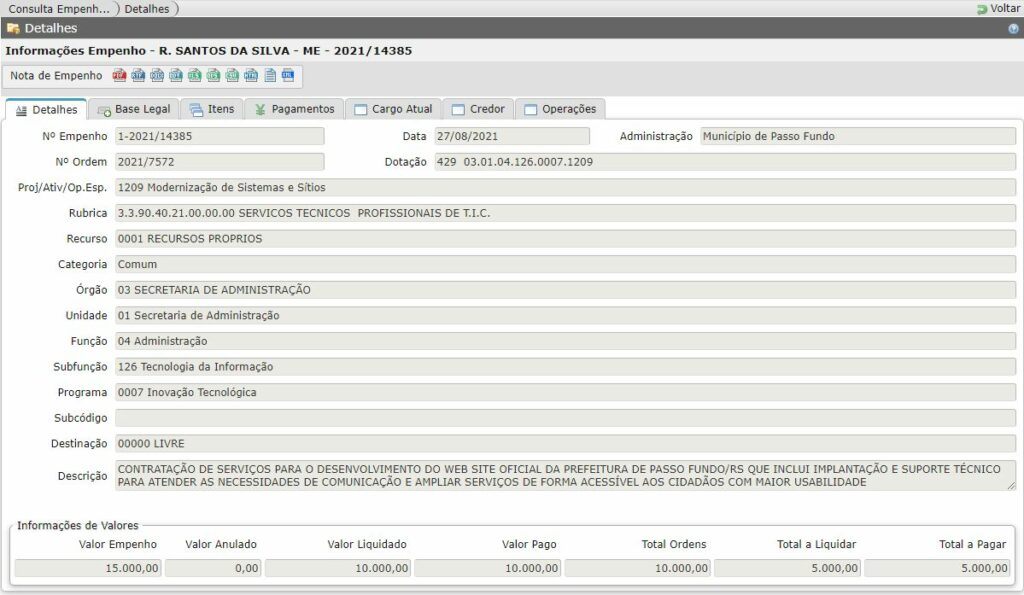Export Nota de Empenho as CSV
Image resolution: width=1024 pixels, height=595 pixels.
pos(232,75)
